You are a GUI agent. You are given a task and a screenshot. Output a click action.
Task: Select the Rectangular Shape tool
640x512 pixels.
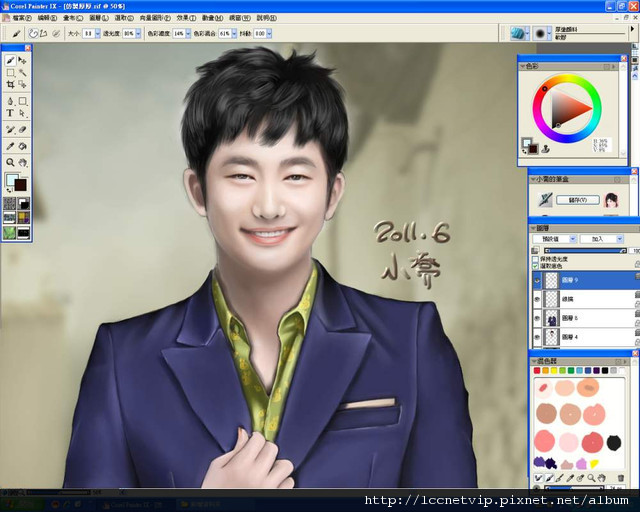click(x=22, y=101)
